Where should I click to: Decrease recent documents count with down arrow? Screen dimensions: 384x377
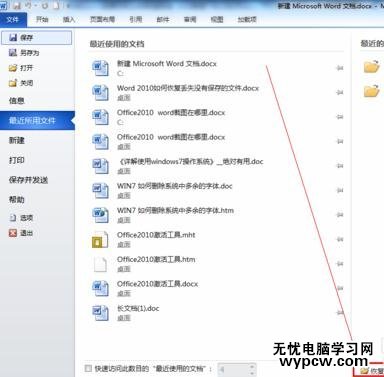[252, 372]
